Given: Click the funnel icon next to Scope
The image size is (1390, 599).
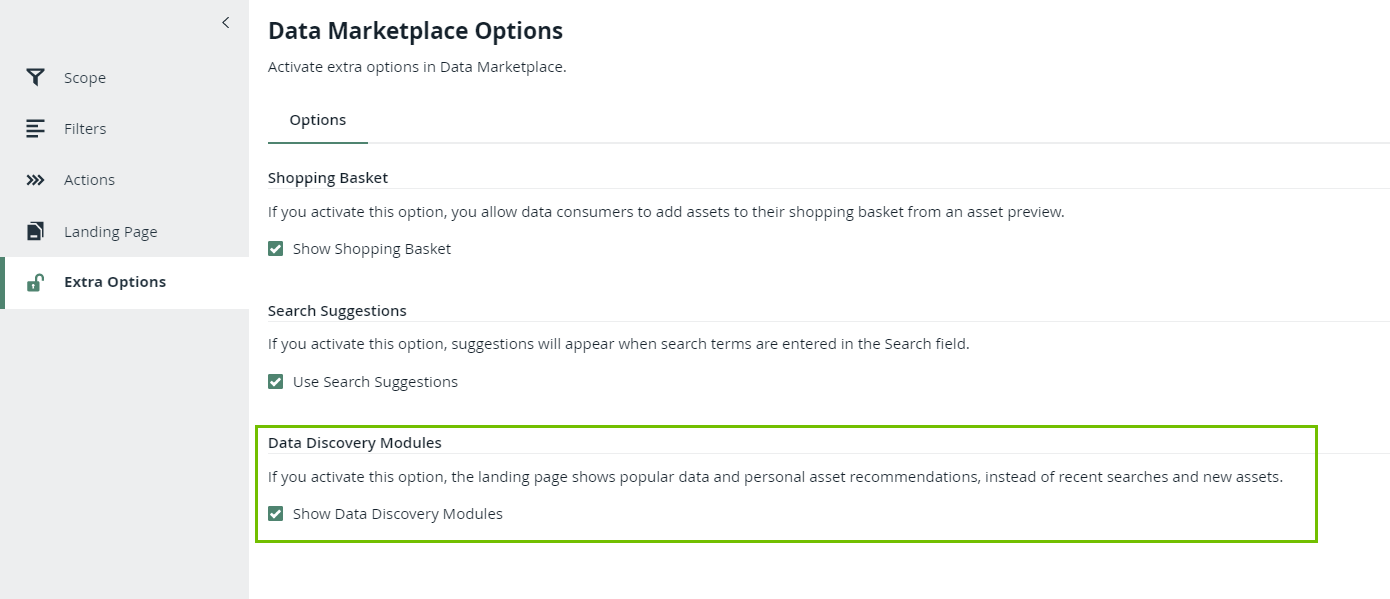Looking at the screenshot, I should tap(35, 77).
